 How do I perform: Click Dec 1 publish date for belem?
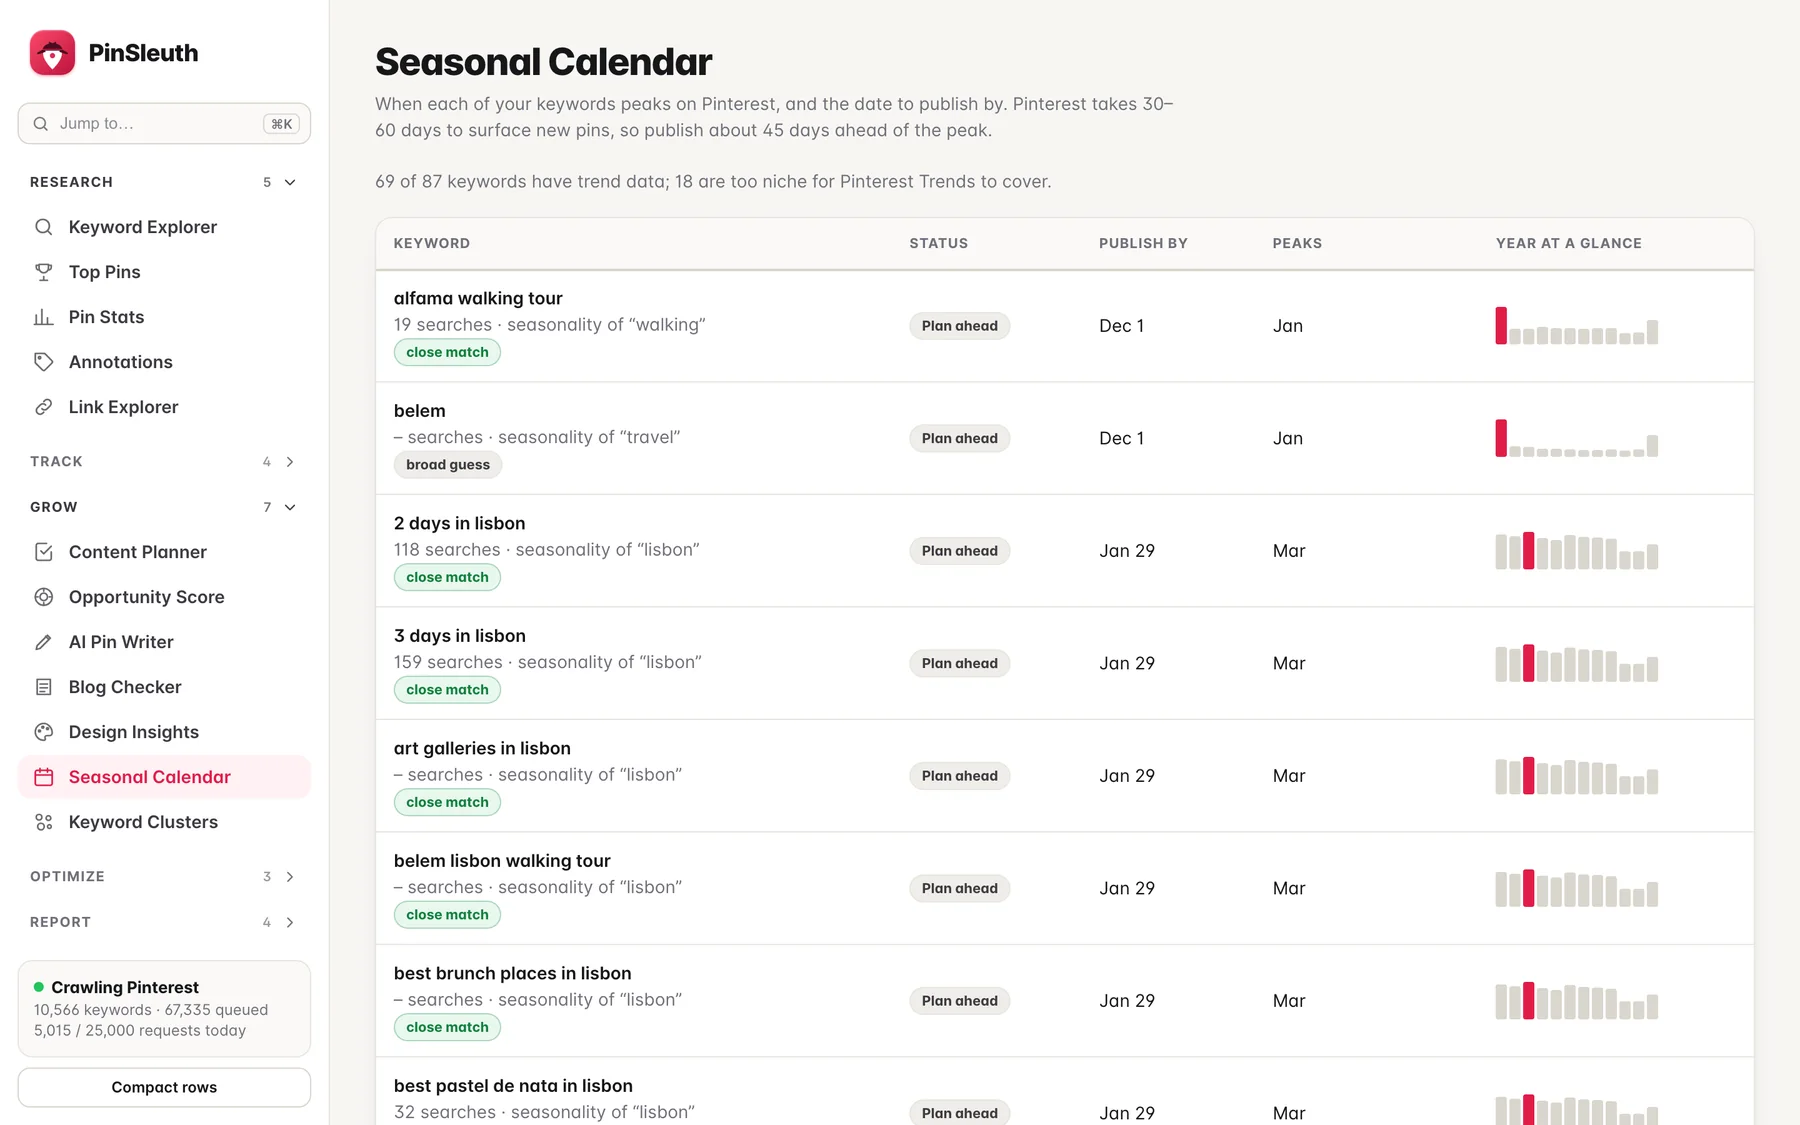pyautogui.click(x=1121, y=438)
